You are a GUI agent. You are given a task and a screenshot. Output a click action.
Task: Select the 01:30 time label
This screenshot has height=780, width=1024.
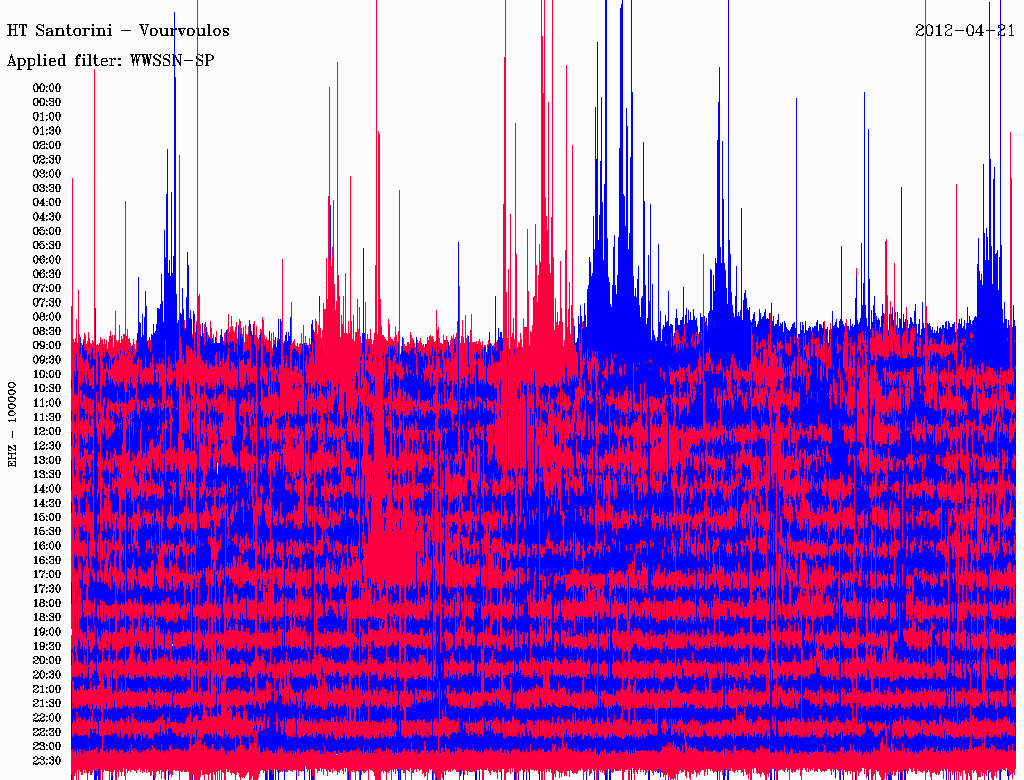click(x=47, y=131)
